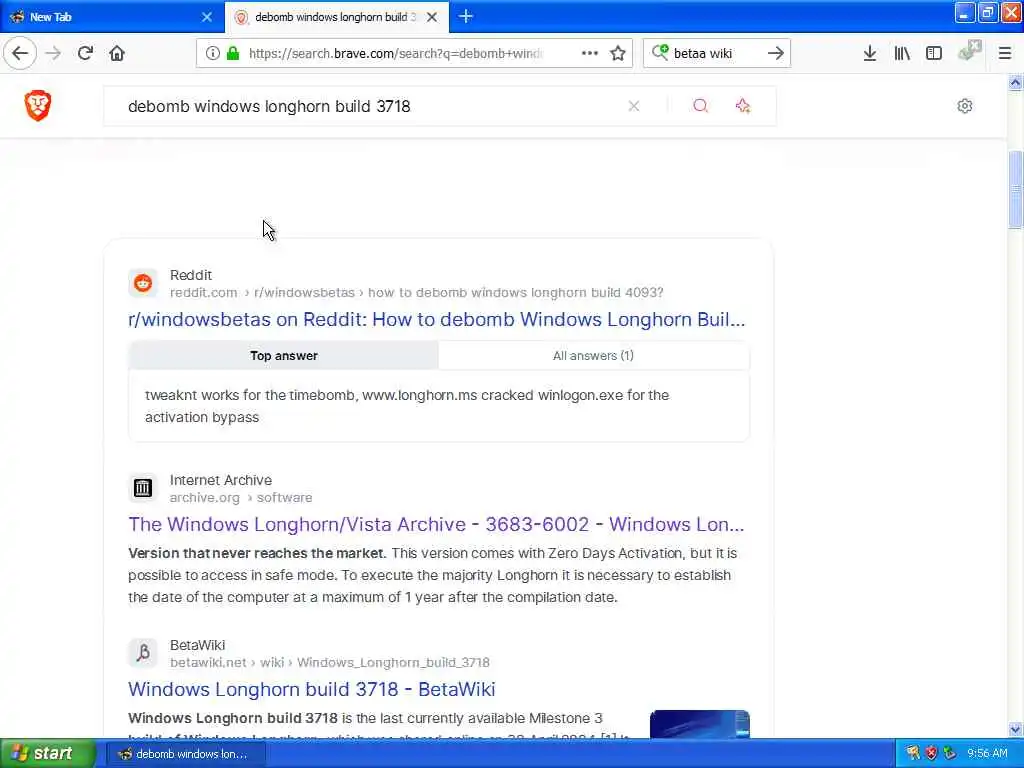1024x768 pixels.
Task: Click the scrollbar down arrow
Action: tap(1015, 729)
